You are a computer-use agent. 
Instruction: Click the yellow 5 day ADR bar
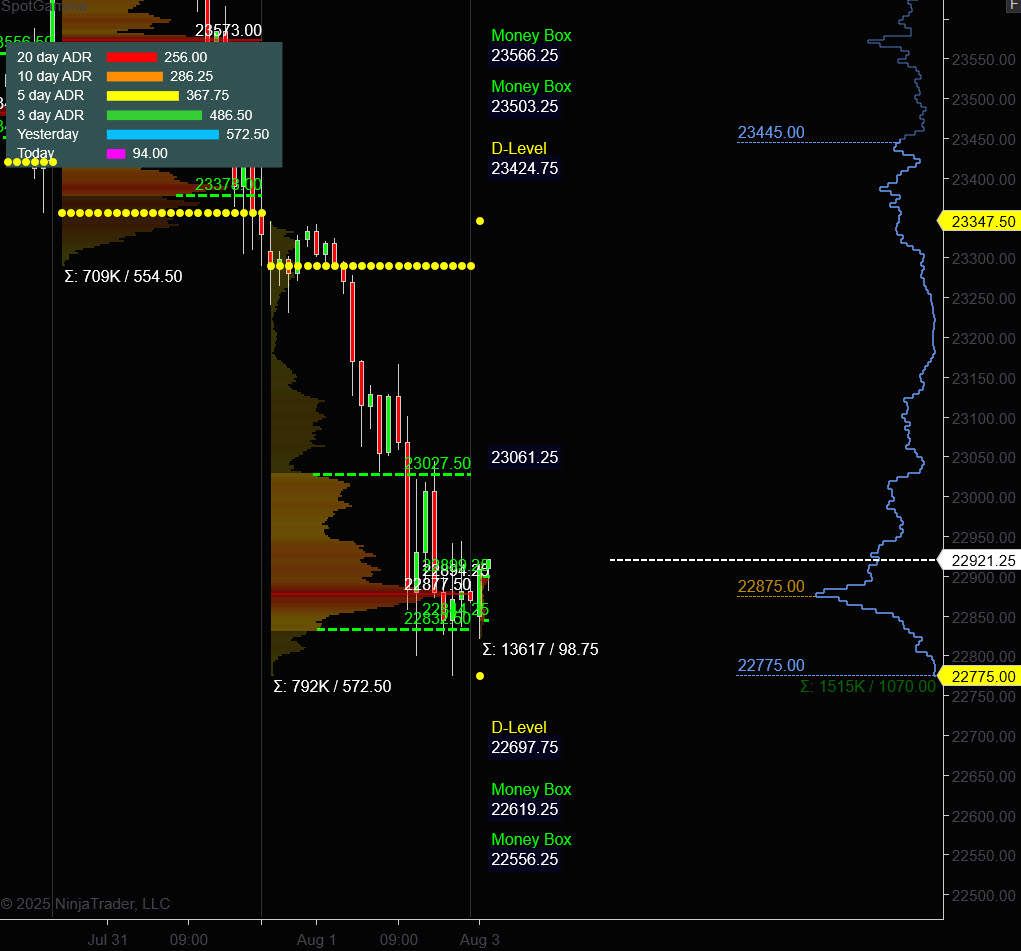(x=143, y=96)
